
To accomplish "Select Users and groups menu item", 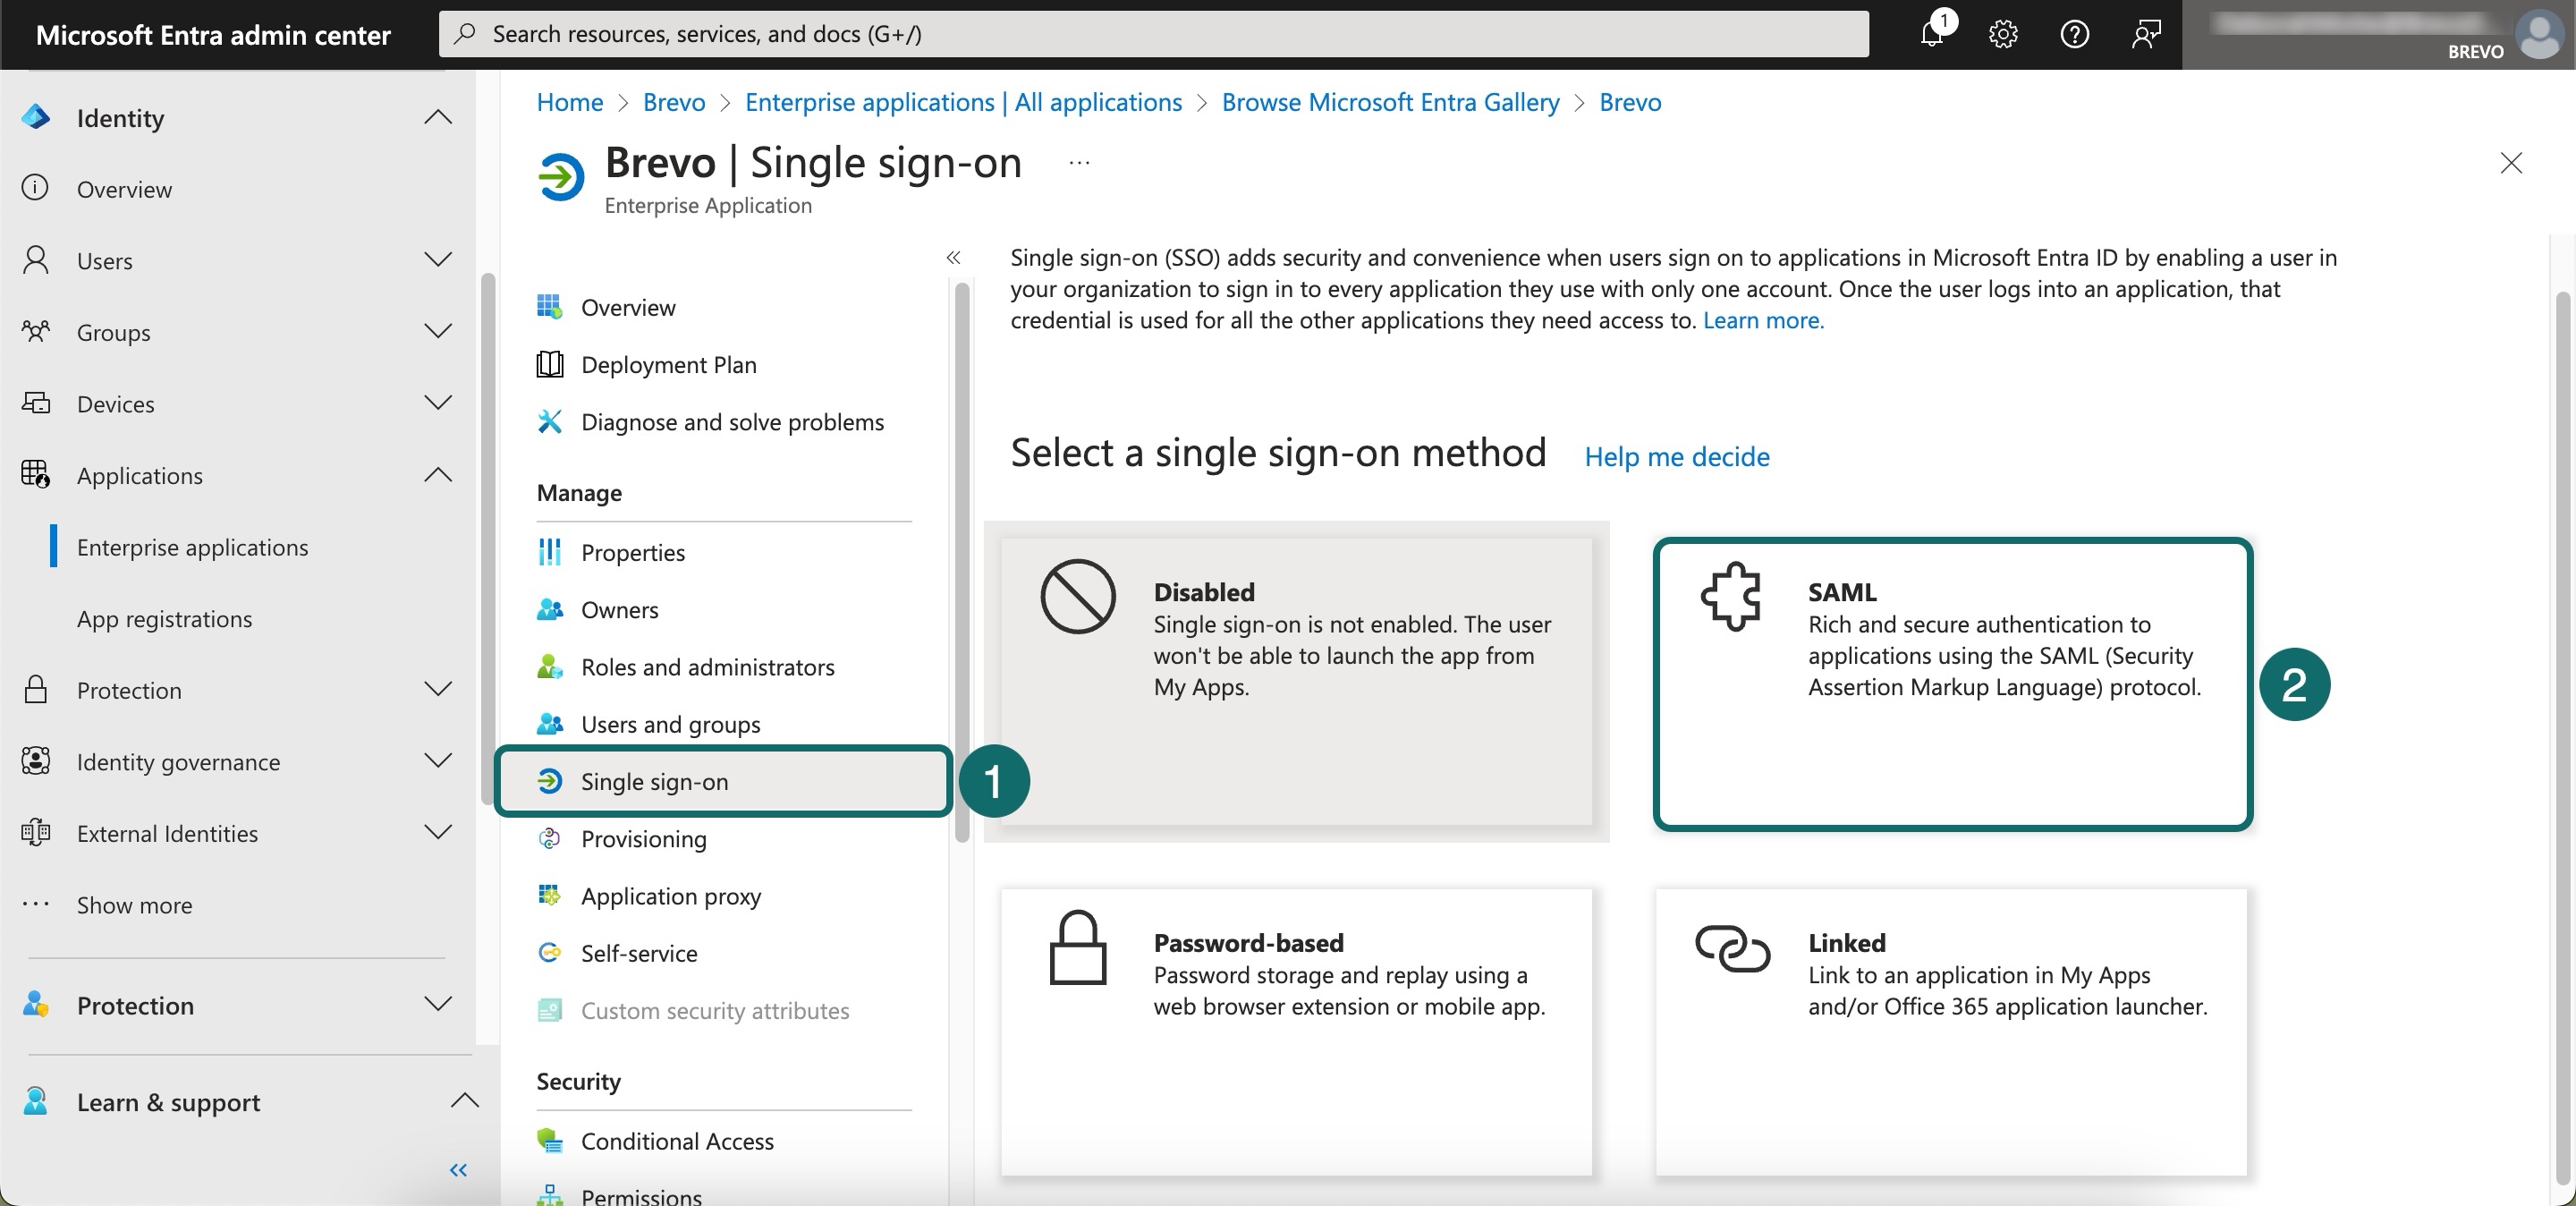I will 670,724.
